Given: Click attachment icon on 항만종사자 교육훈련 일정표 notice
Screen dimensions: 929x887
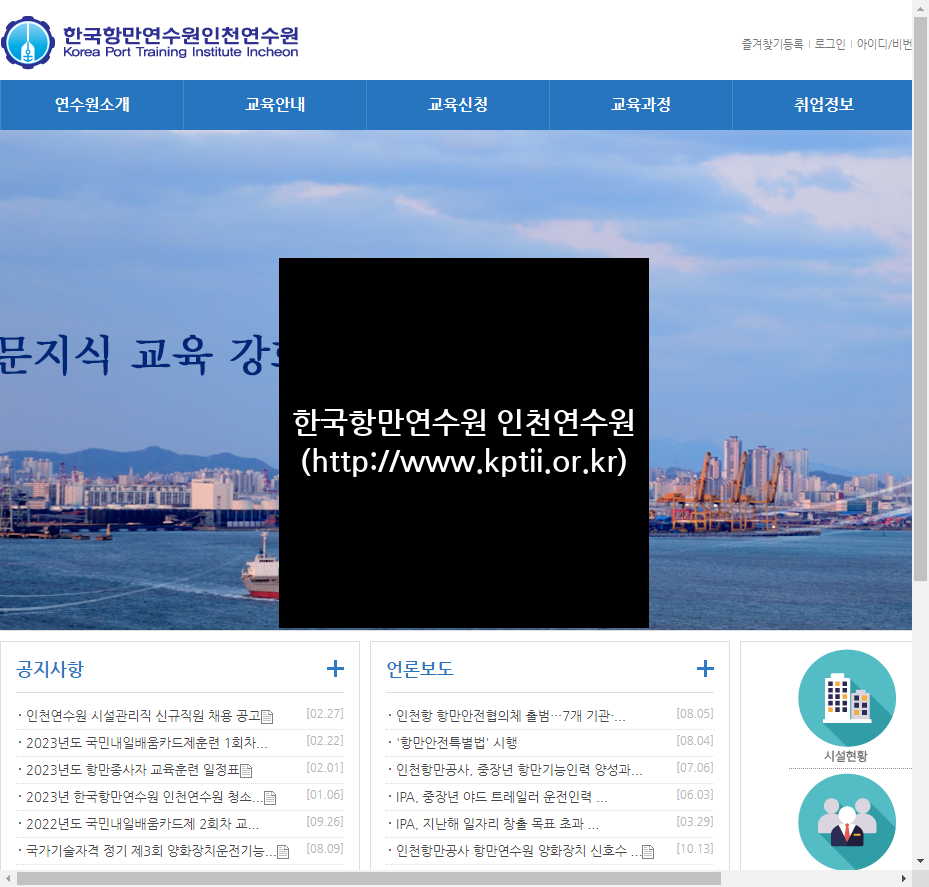Looking at the screenshot, I should [x=246, y=770].
